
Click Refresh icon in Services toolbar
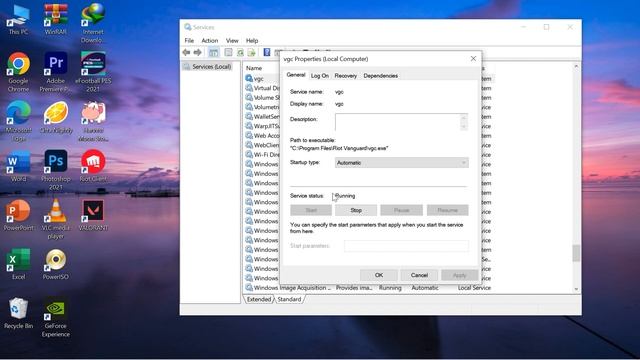(240, 52)
